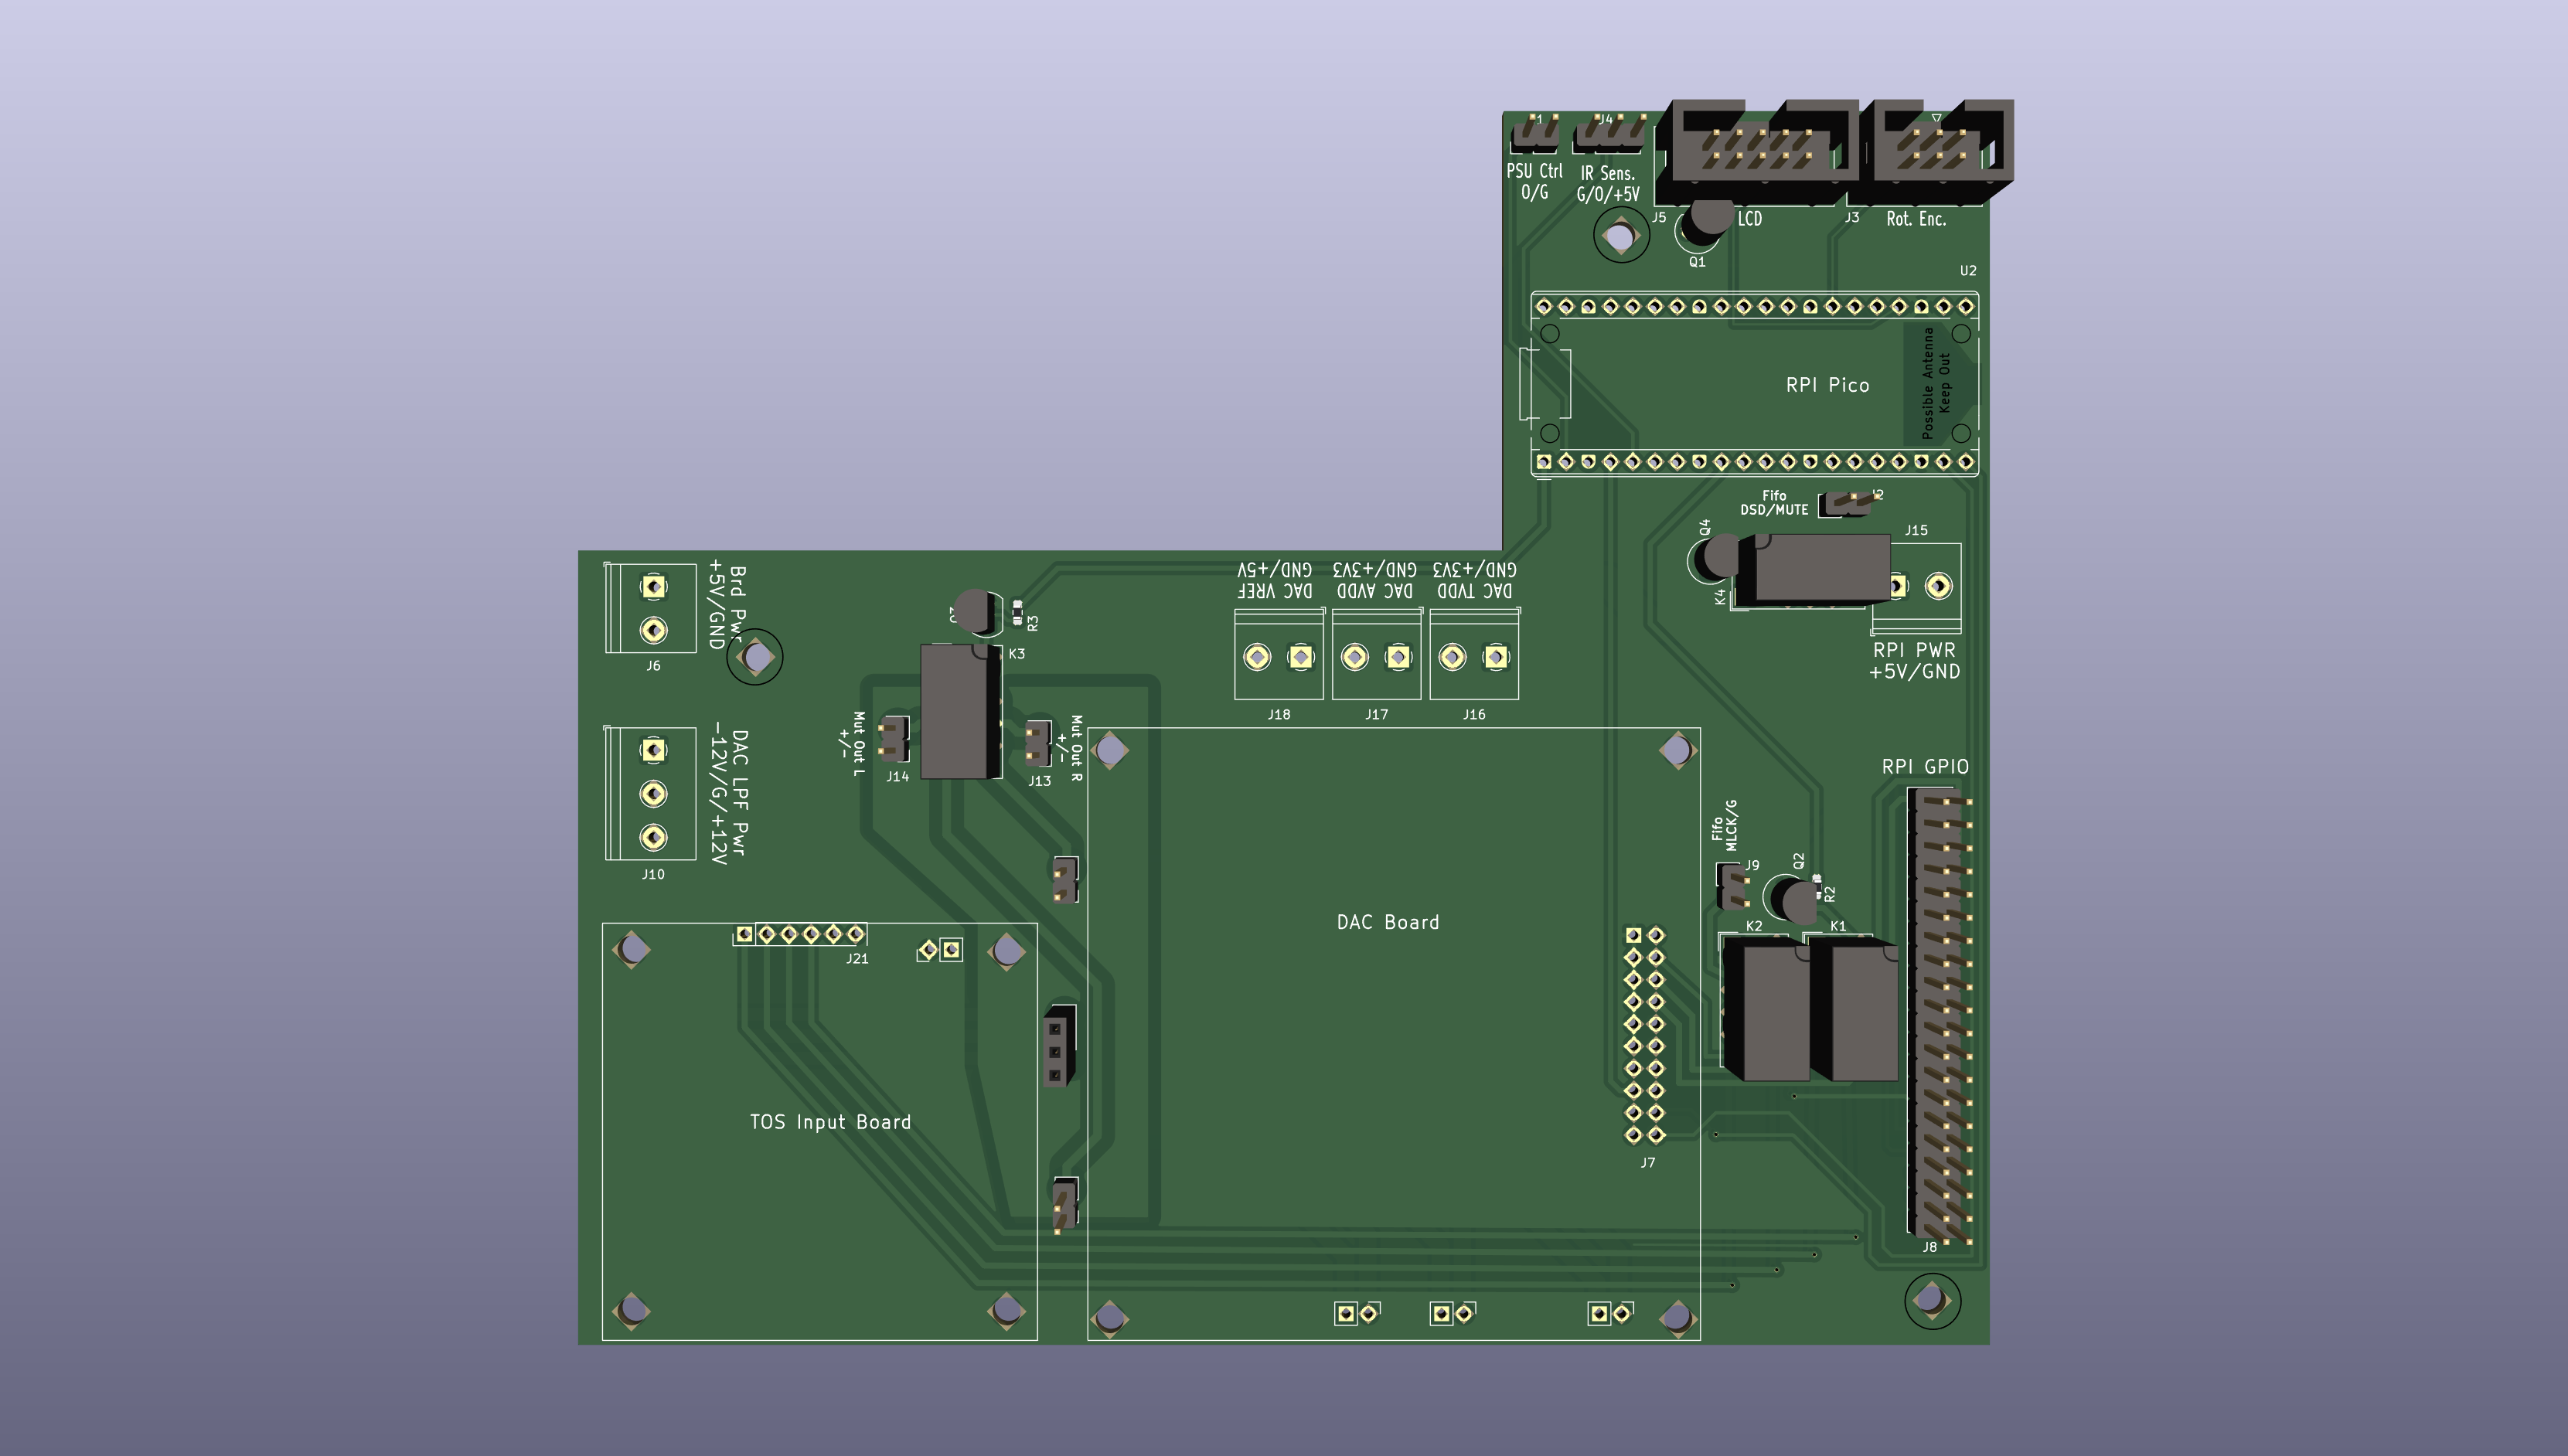Click the mounting hole below J8

1931,1301
